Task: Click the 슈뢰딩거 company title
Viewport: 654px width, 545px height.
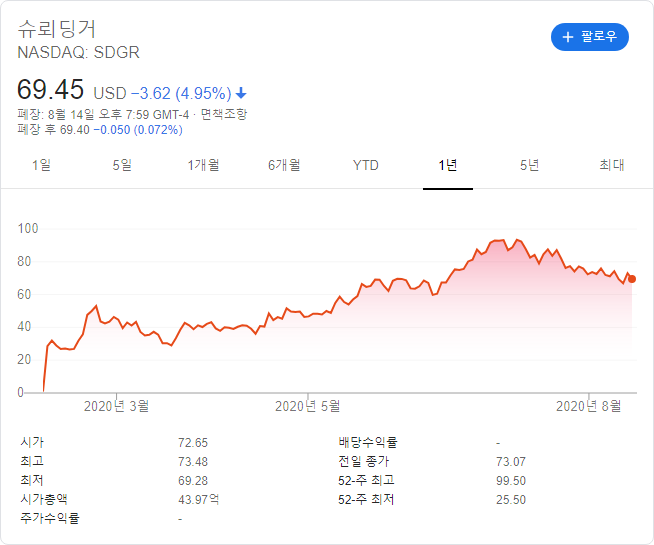Action: point(57,29)
